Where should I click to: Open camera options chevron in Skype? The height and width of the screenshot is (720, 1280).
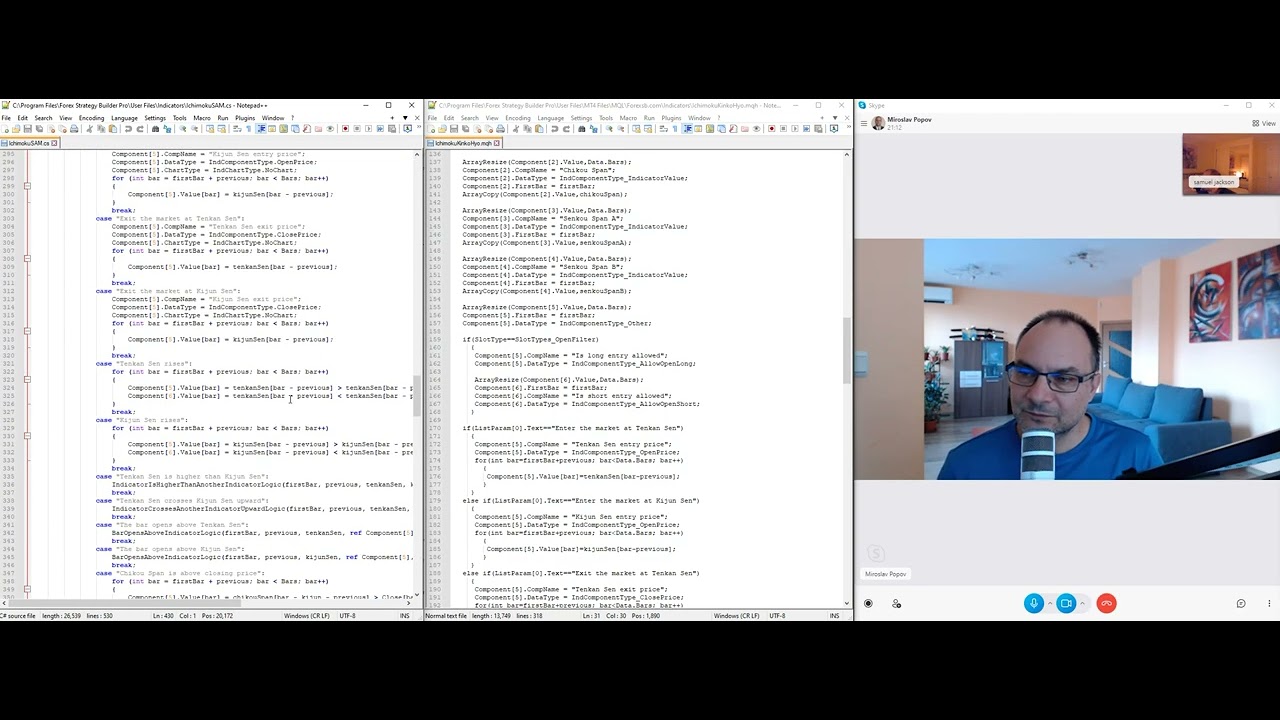click(1082, 603)
